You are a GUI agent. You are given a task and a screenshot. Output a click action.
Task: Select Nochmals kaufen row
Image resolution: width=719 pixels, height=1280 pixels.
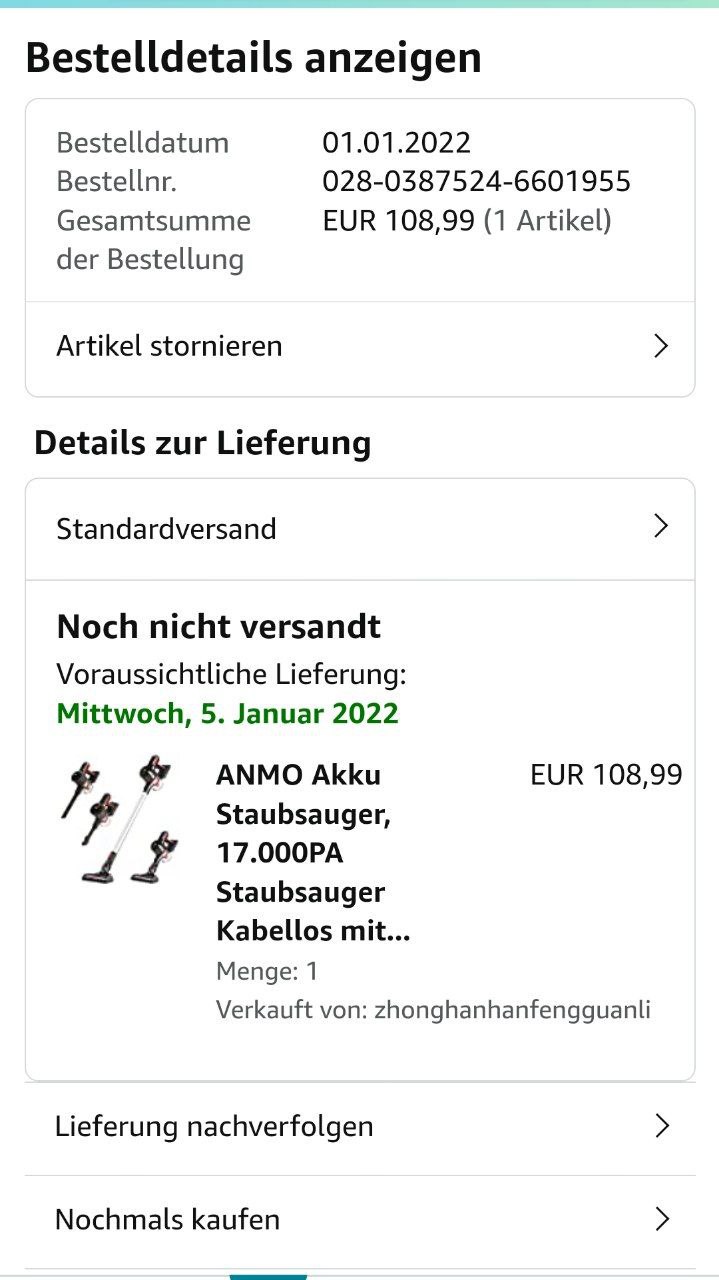click(168, 1219)
